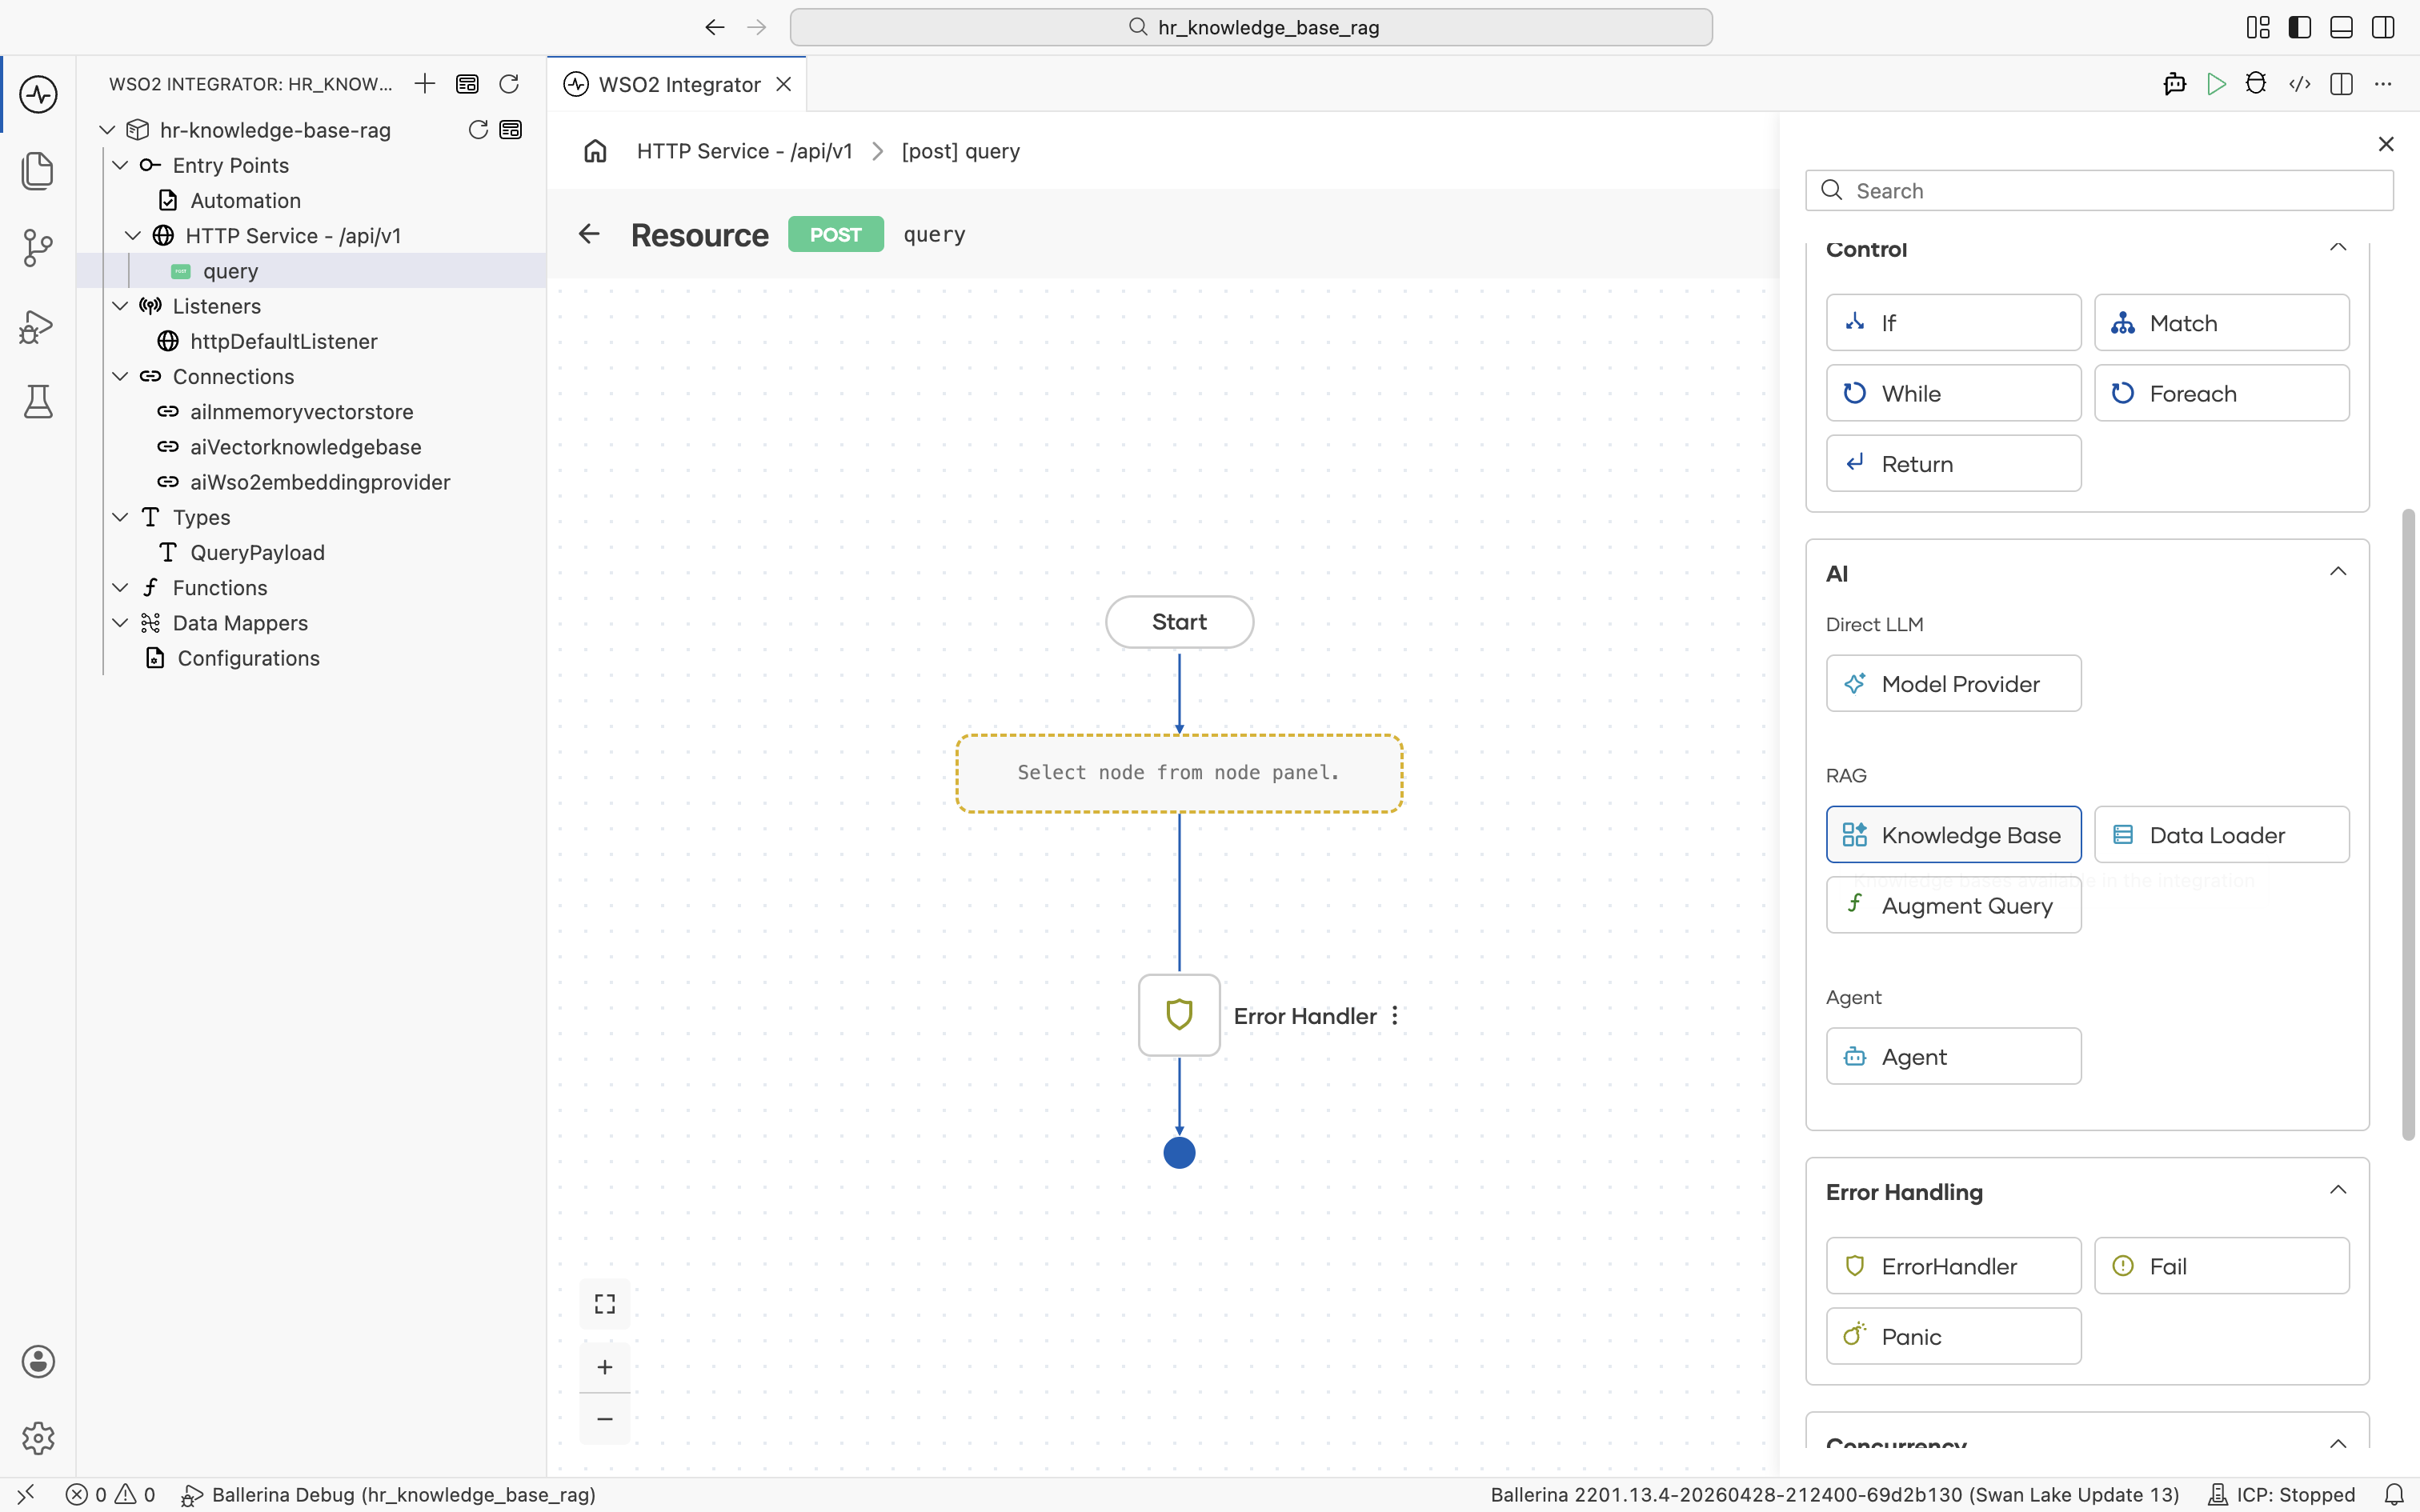Click the Error Handler shield node
The width and height of the screenshot is (2420, 1512).
pyautogui.click(x=1179, y=1015)
